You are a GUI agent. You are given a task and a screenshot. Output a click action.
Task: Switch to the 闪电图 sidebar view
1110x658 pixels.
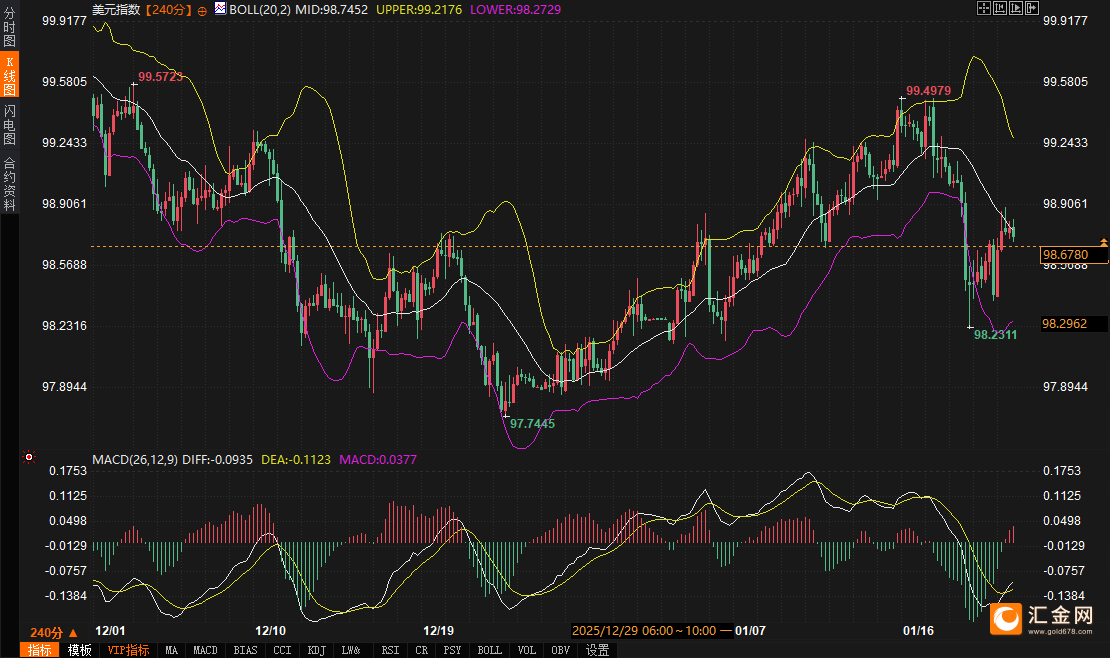click(10, 124)
